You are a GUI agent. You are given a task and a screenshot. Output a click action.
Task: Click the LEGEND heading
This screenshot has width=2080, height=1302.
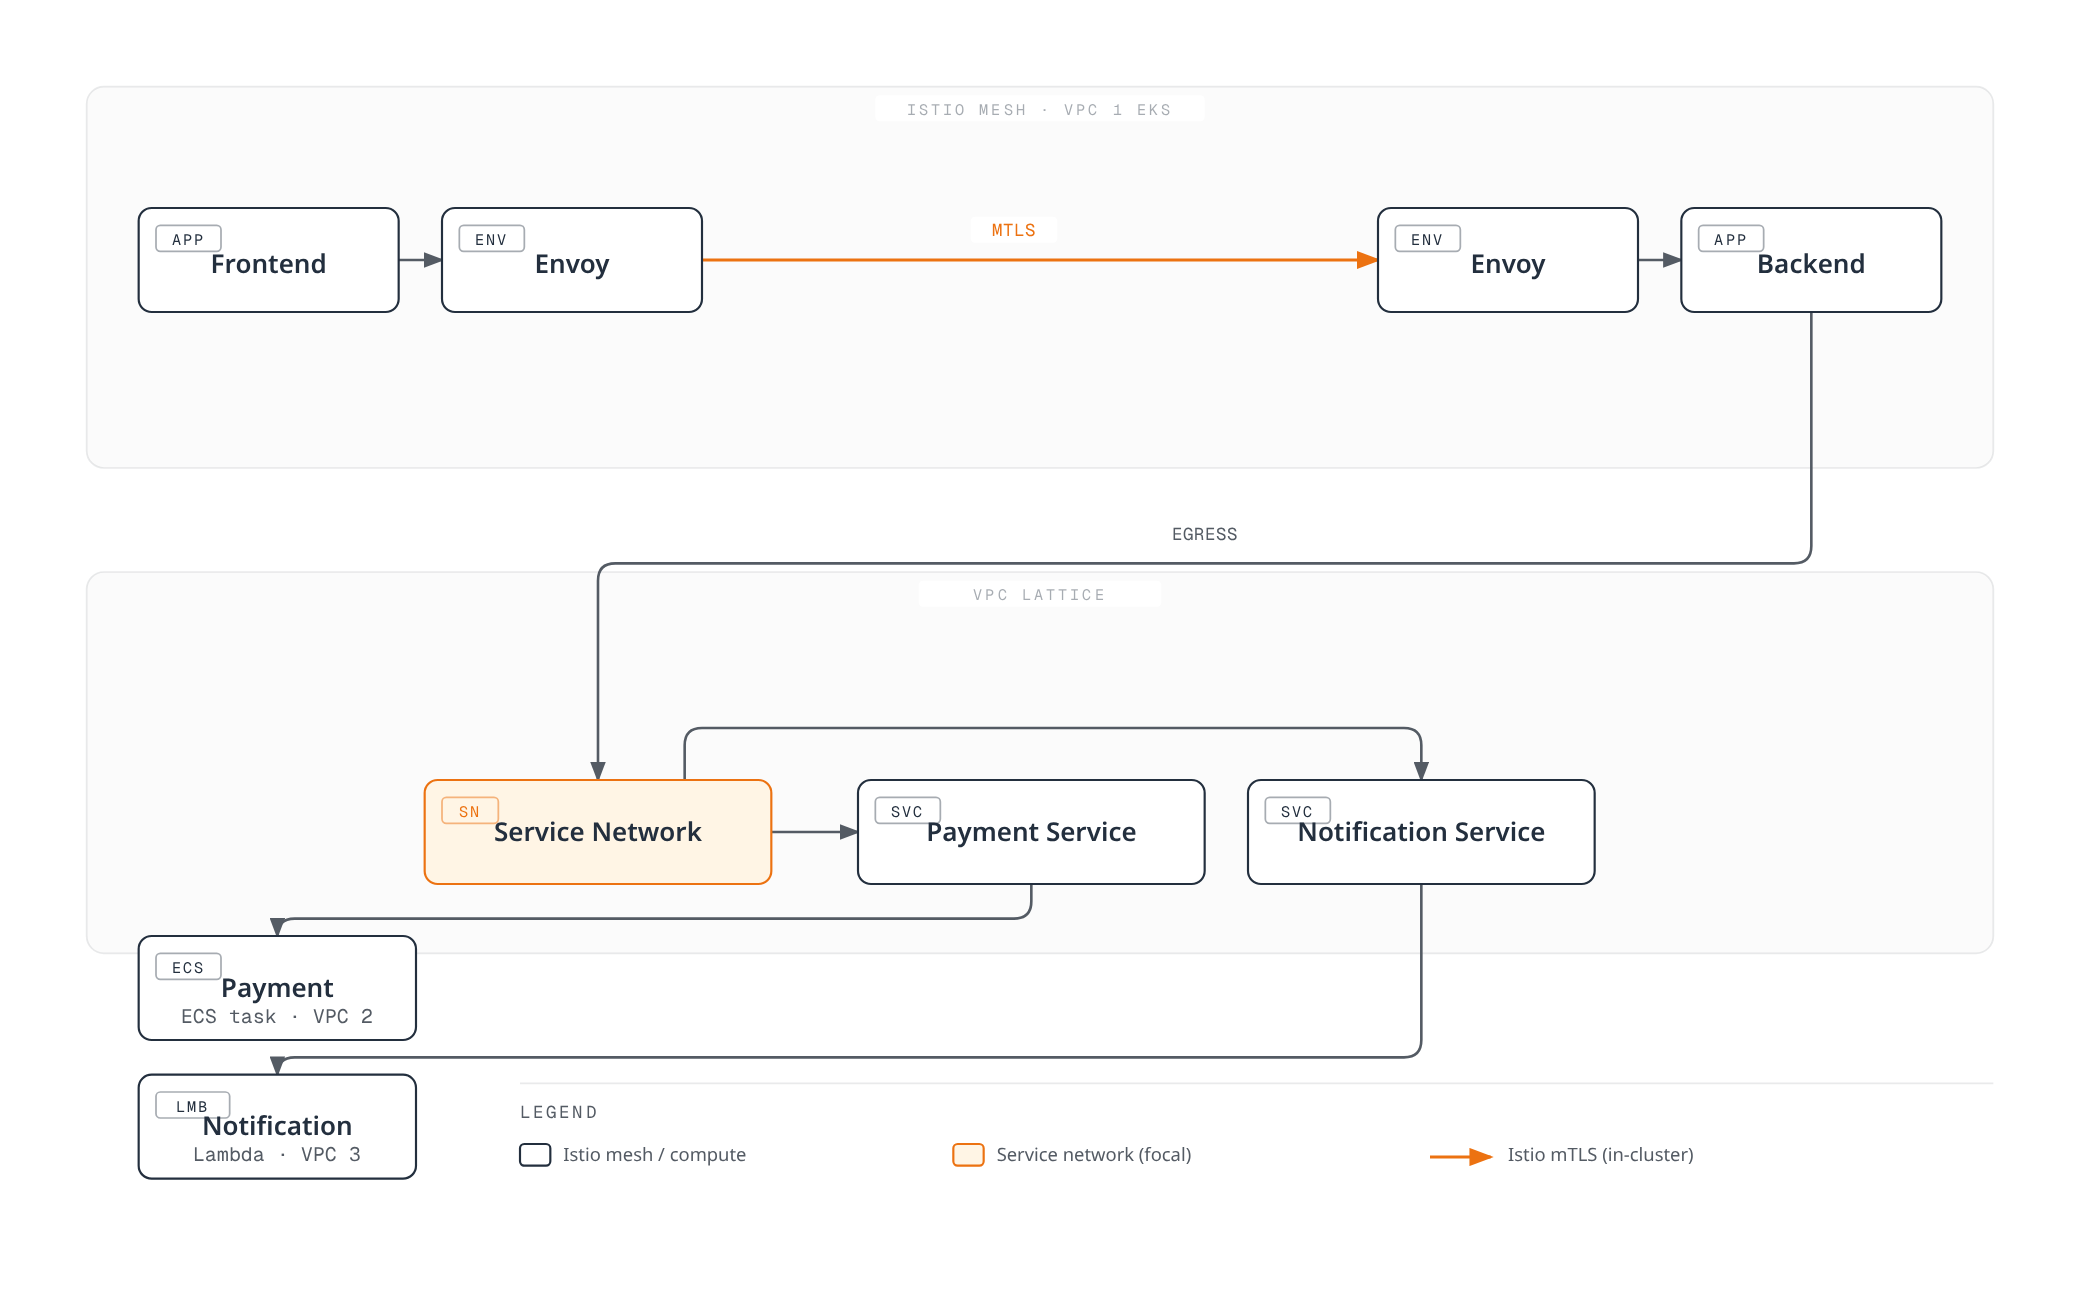(x=559, y=1112)
